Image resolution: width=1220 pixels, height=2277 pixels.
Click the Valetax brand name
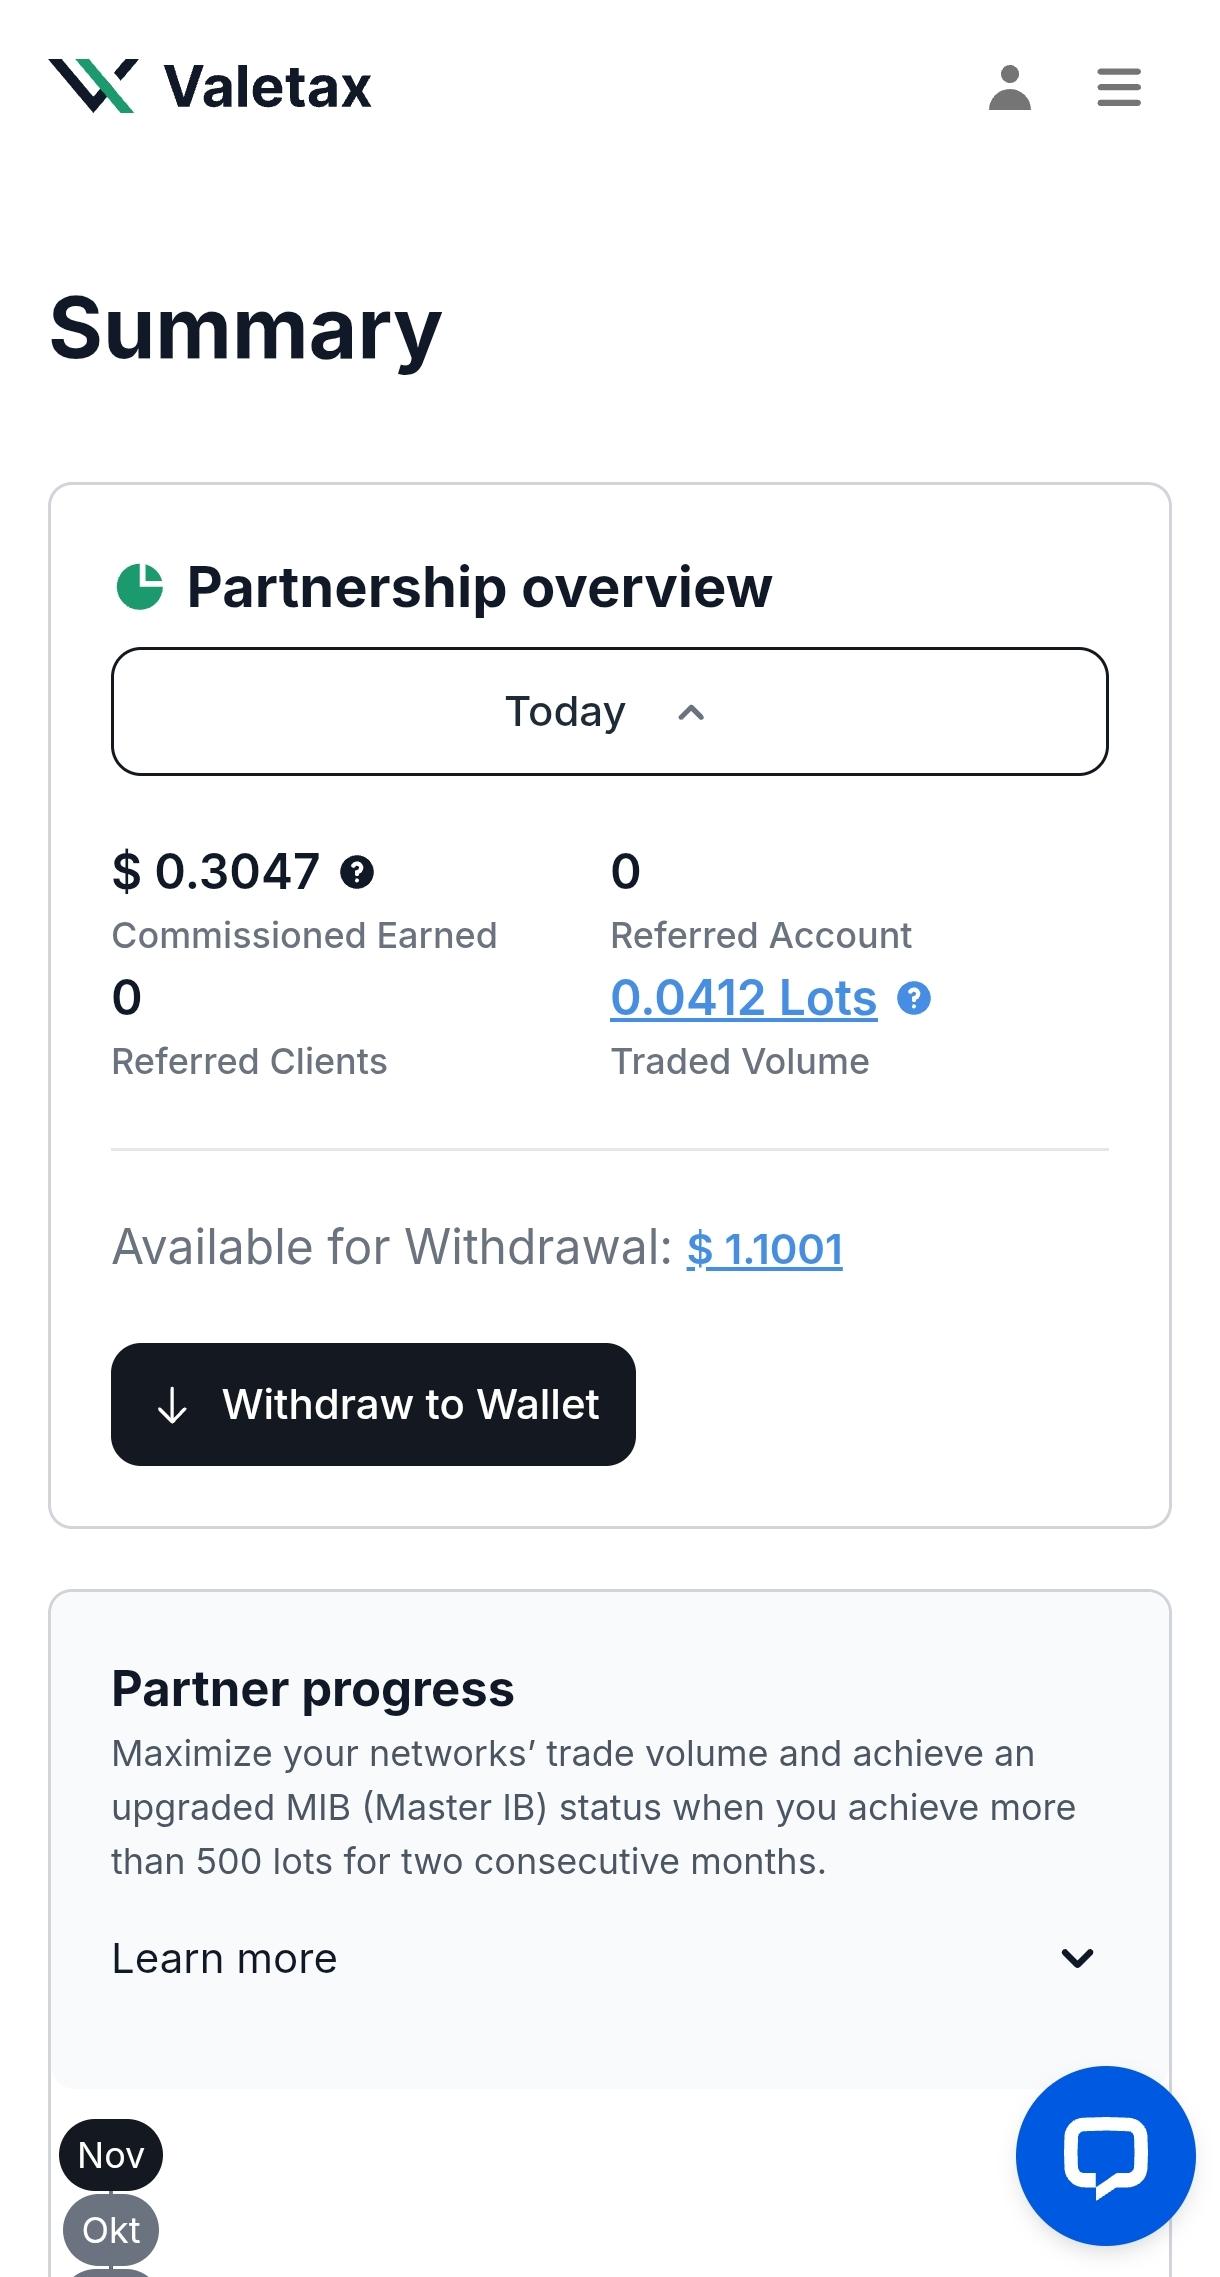pyautogui.click(x=267, y=87)
